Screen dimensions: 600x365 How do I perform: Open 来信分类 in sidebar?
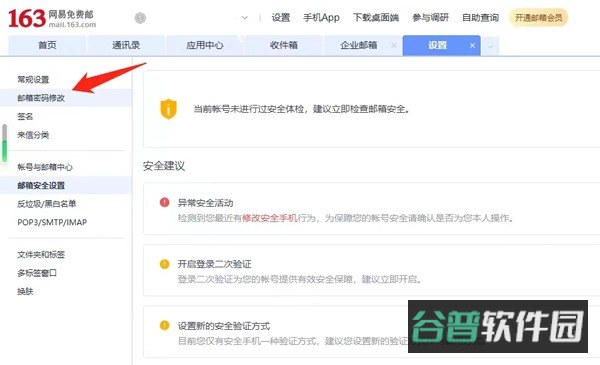33,135
